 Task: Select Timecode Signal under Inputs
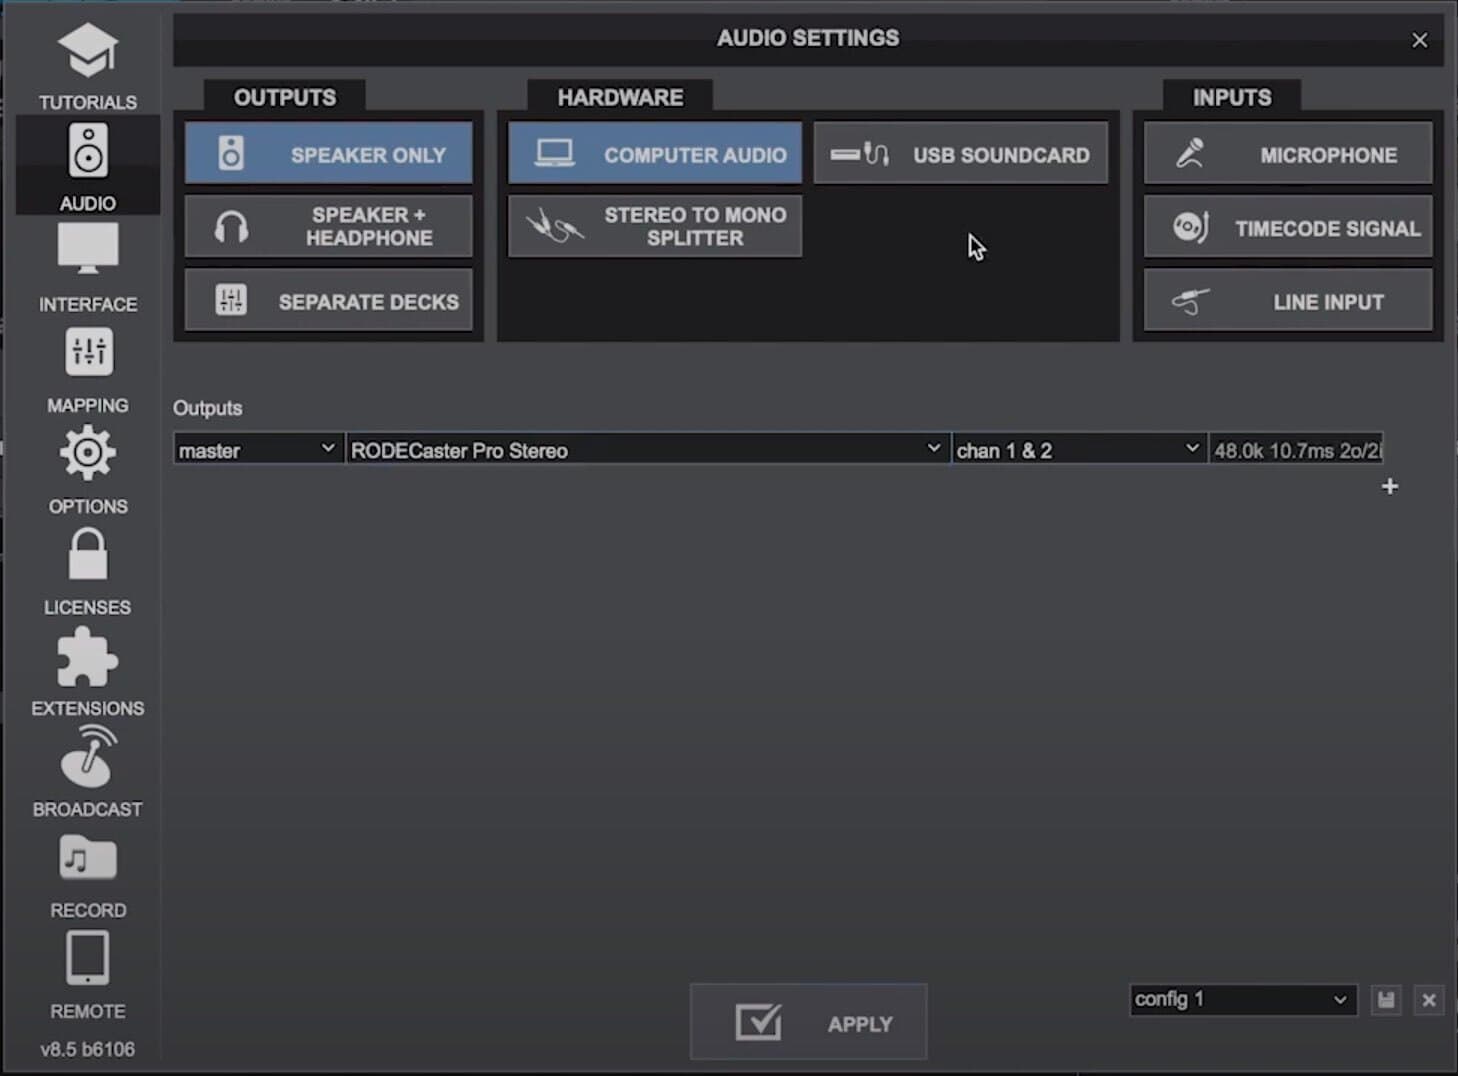(x=1287, y=227)
